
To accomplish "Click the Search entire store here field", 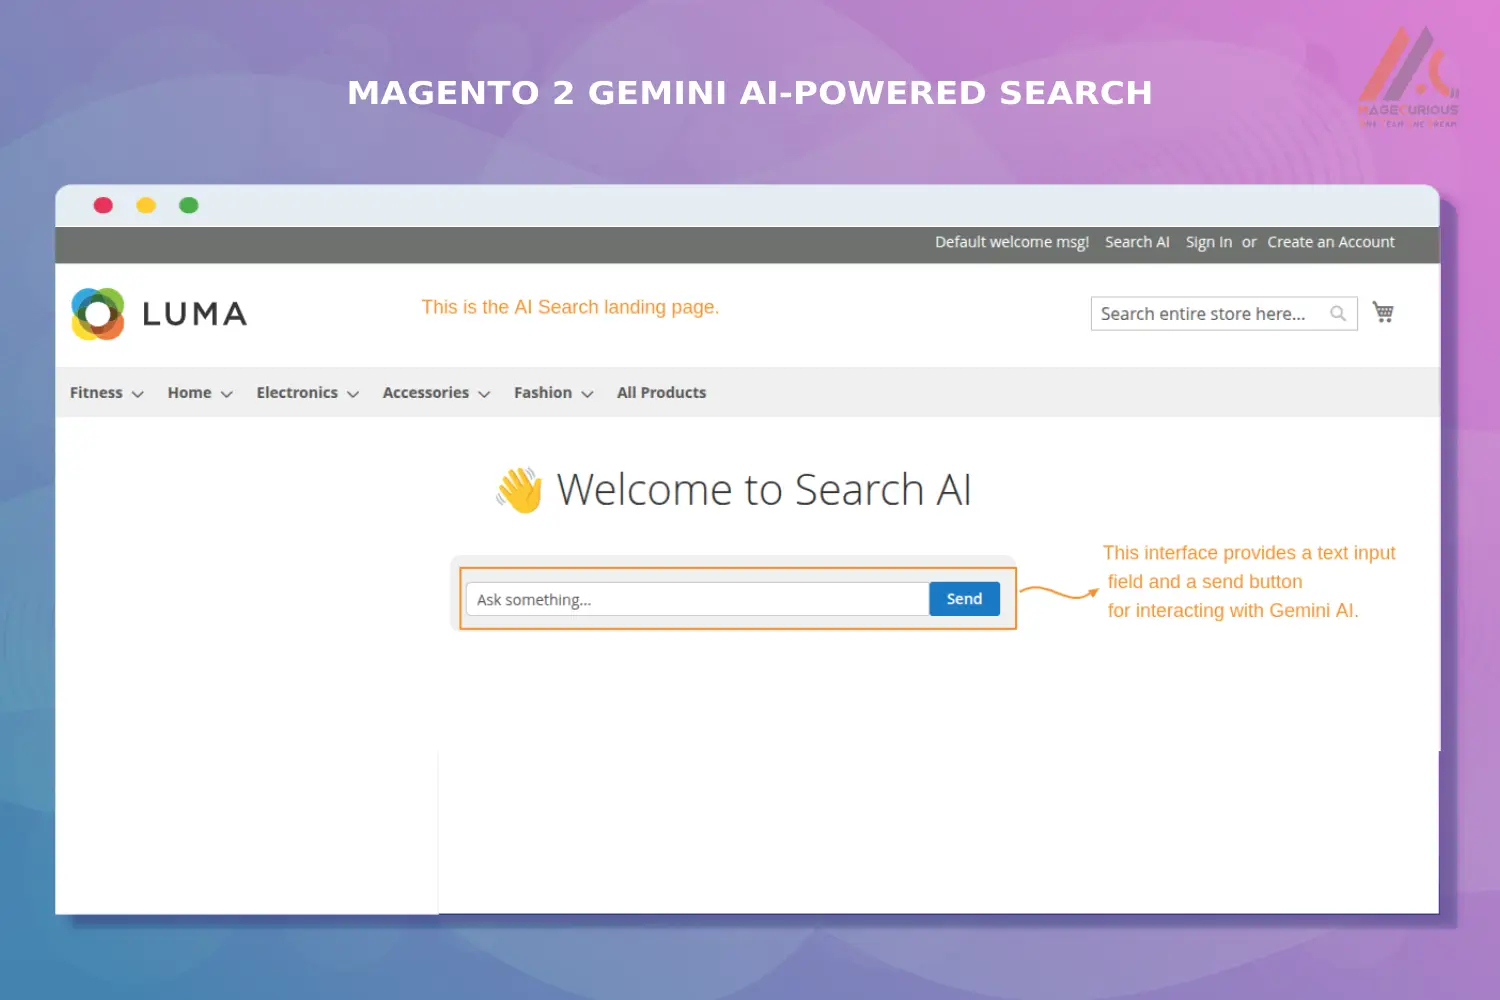I will pos(1205,313).
